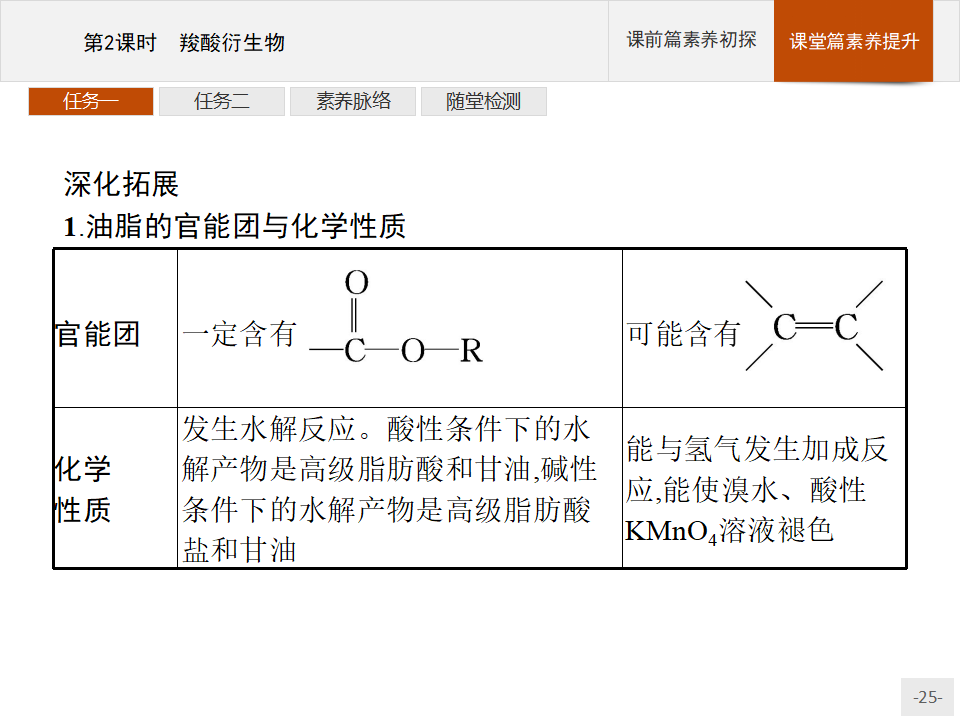Click the KMnO4溶液褪色 text

[729, 530]
